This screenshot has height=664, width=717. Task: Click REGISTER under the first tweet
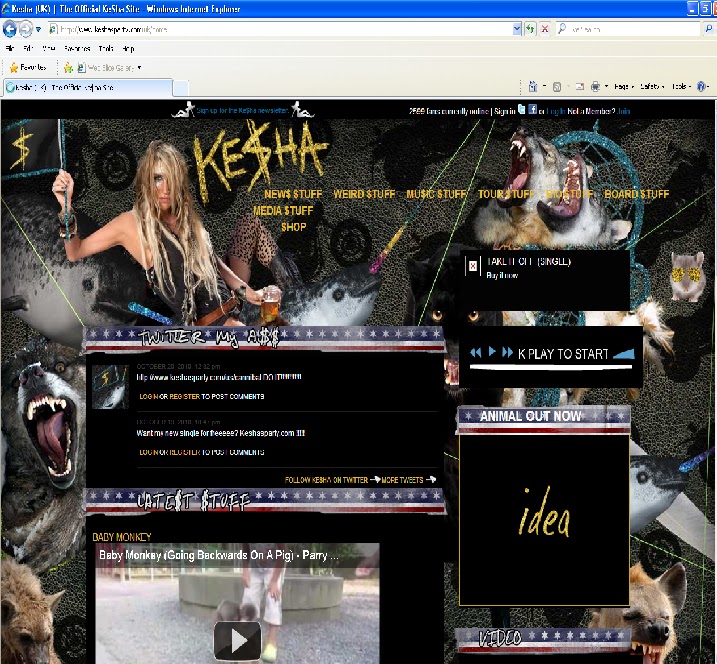tap(184, 396)
